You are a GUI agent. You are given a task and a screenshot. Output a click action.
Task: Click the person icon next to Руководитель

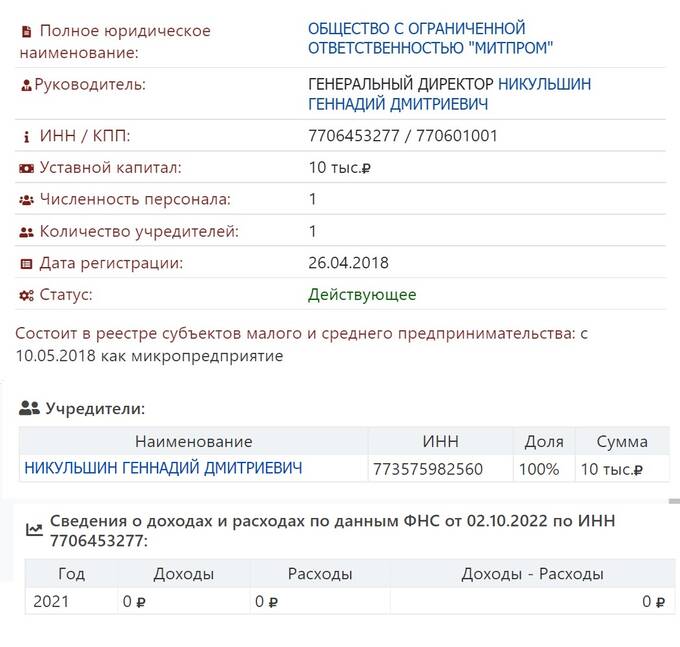(x=26, y=85)
